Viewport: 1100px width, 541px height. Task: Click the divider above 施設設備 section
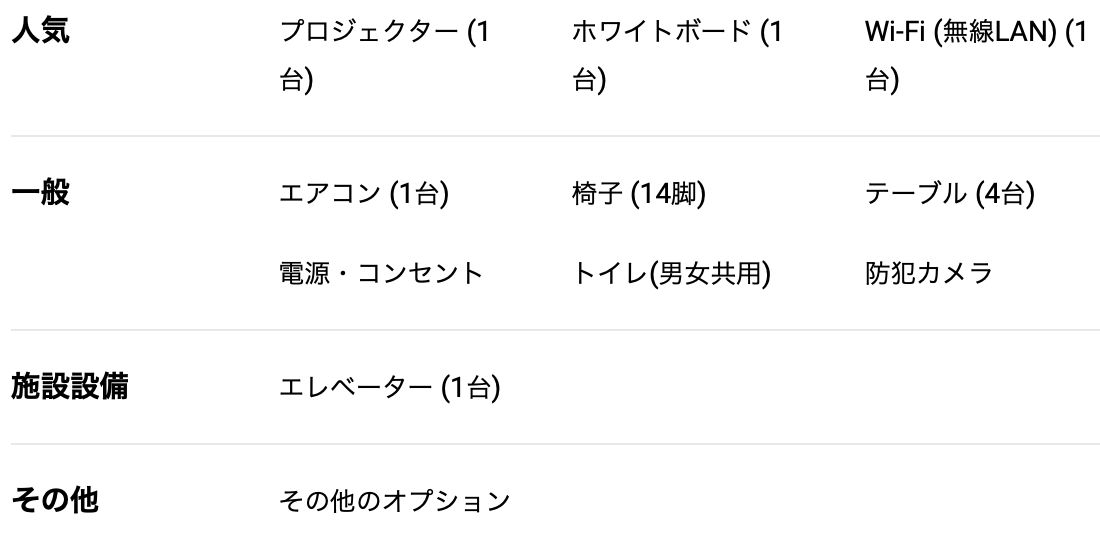pyautogui.click(x=555, y=330)
